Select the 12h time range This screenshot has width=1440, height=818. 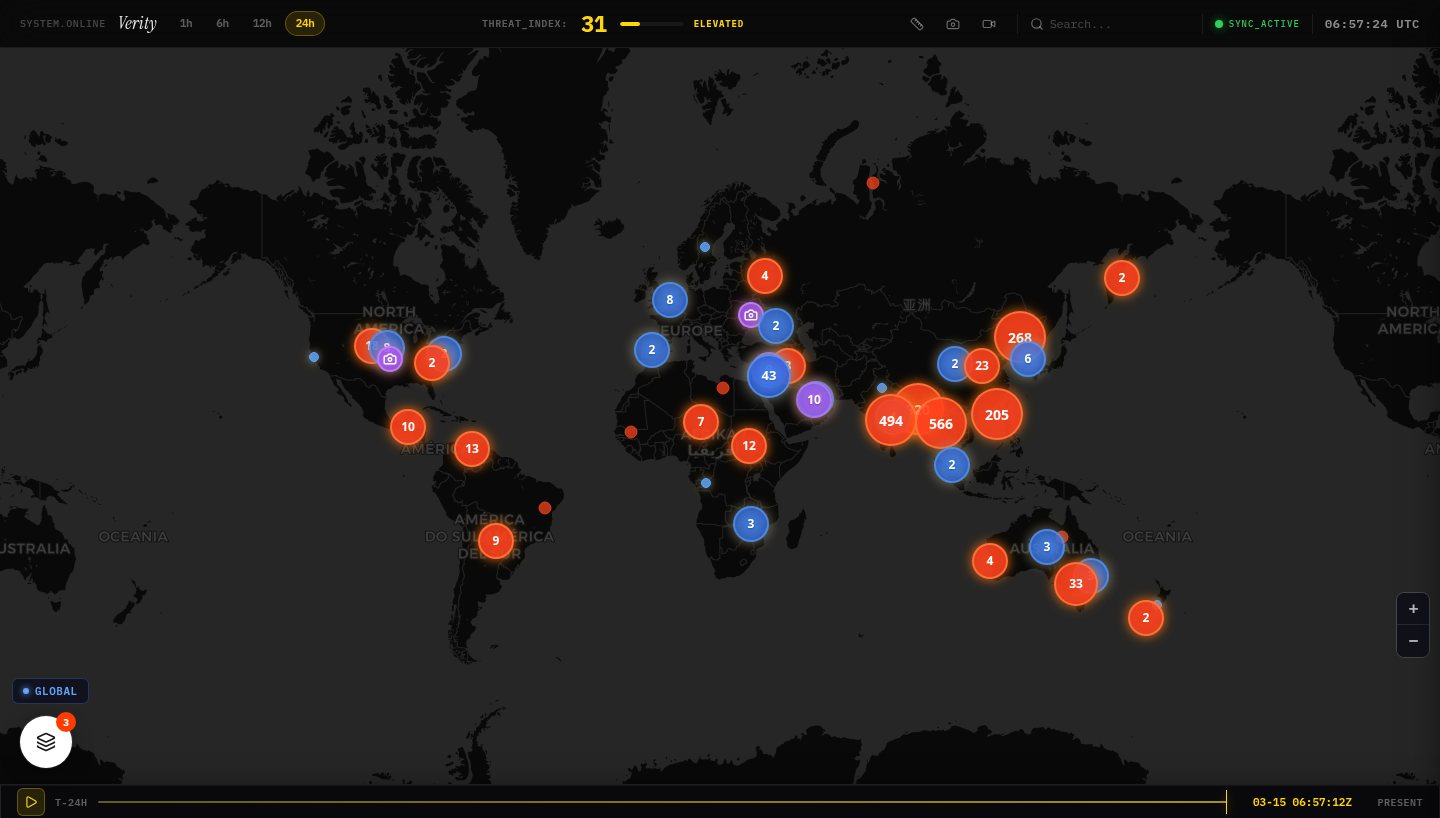coord(262,23)
